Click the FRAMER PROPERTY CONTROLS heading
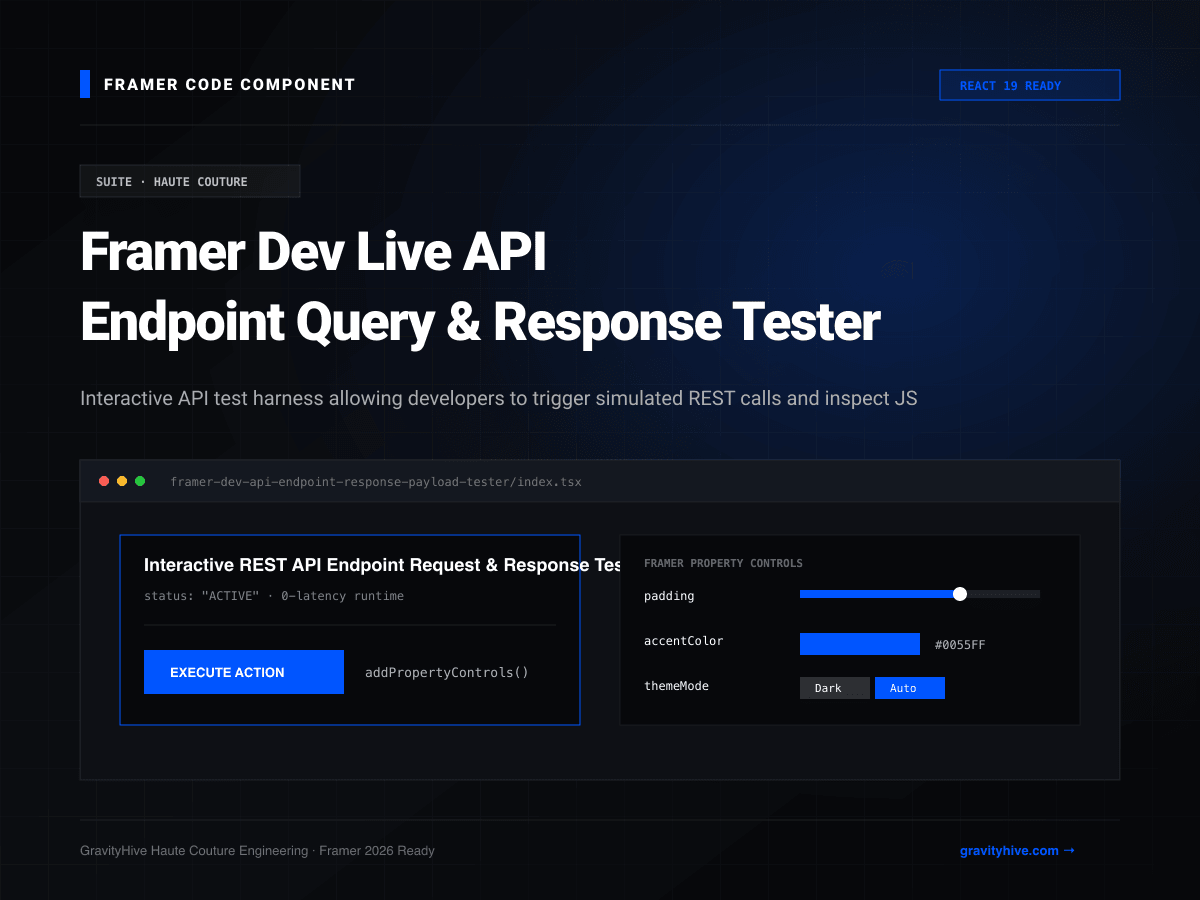This screenshot has height=900, width=1200. (723, 563)
